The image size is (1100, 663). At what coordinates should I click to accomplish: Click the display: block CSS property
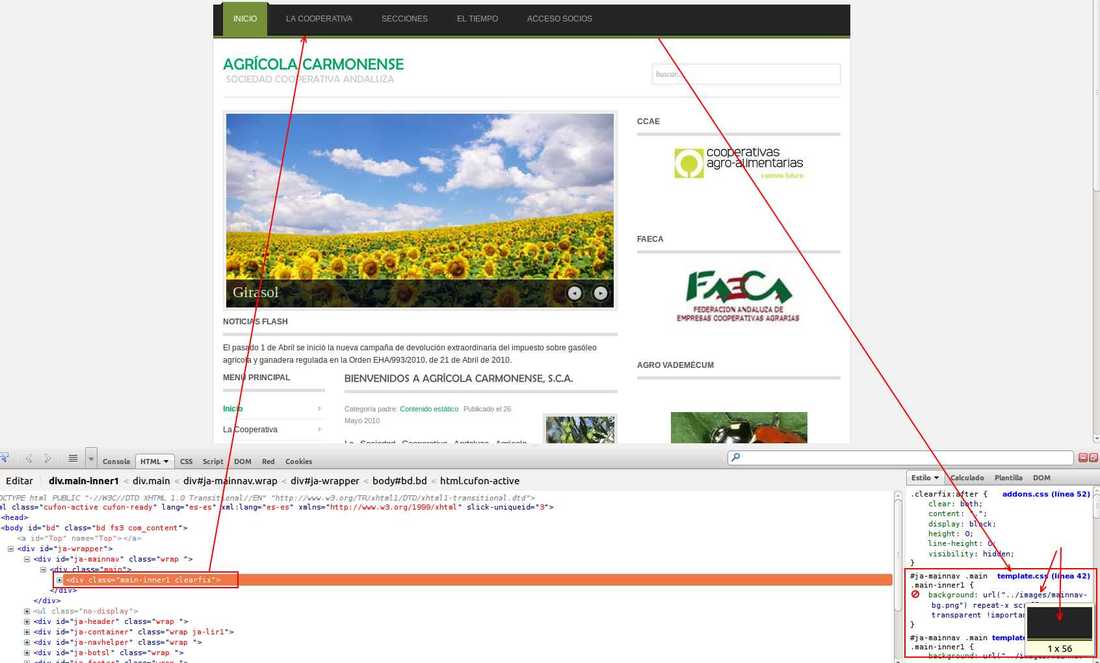tap(962, 524)
